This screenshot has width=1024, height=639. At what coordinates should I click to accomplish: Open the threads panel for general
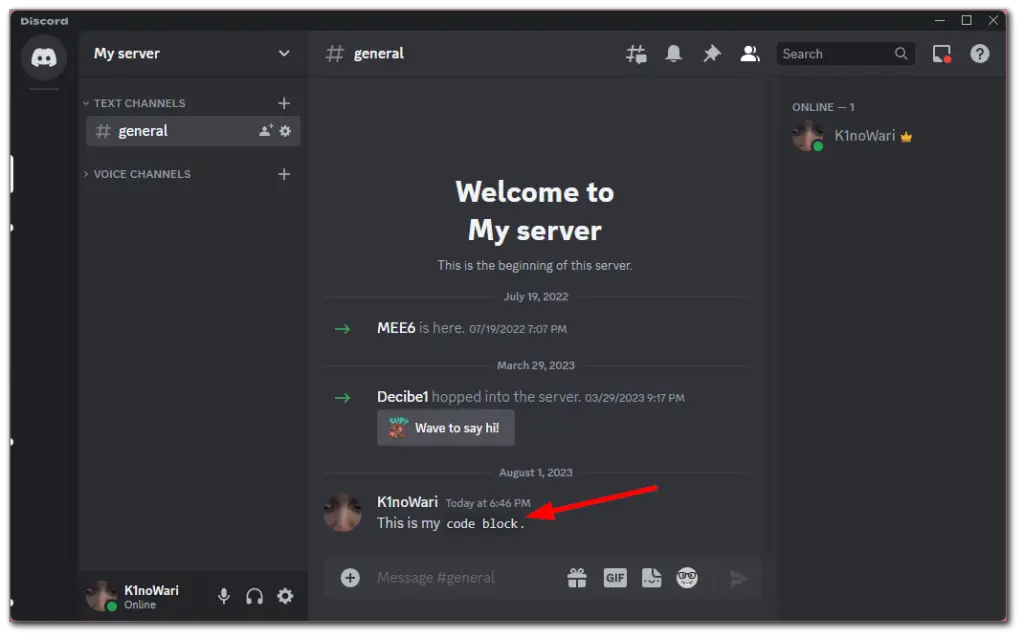tap(636, 53)
